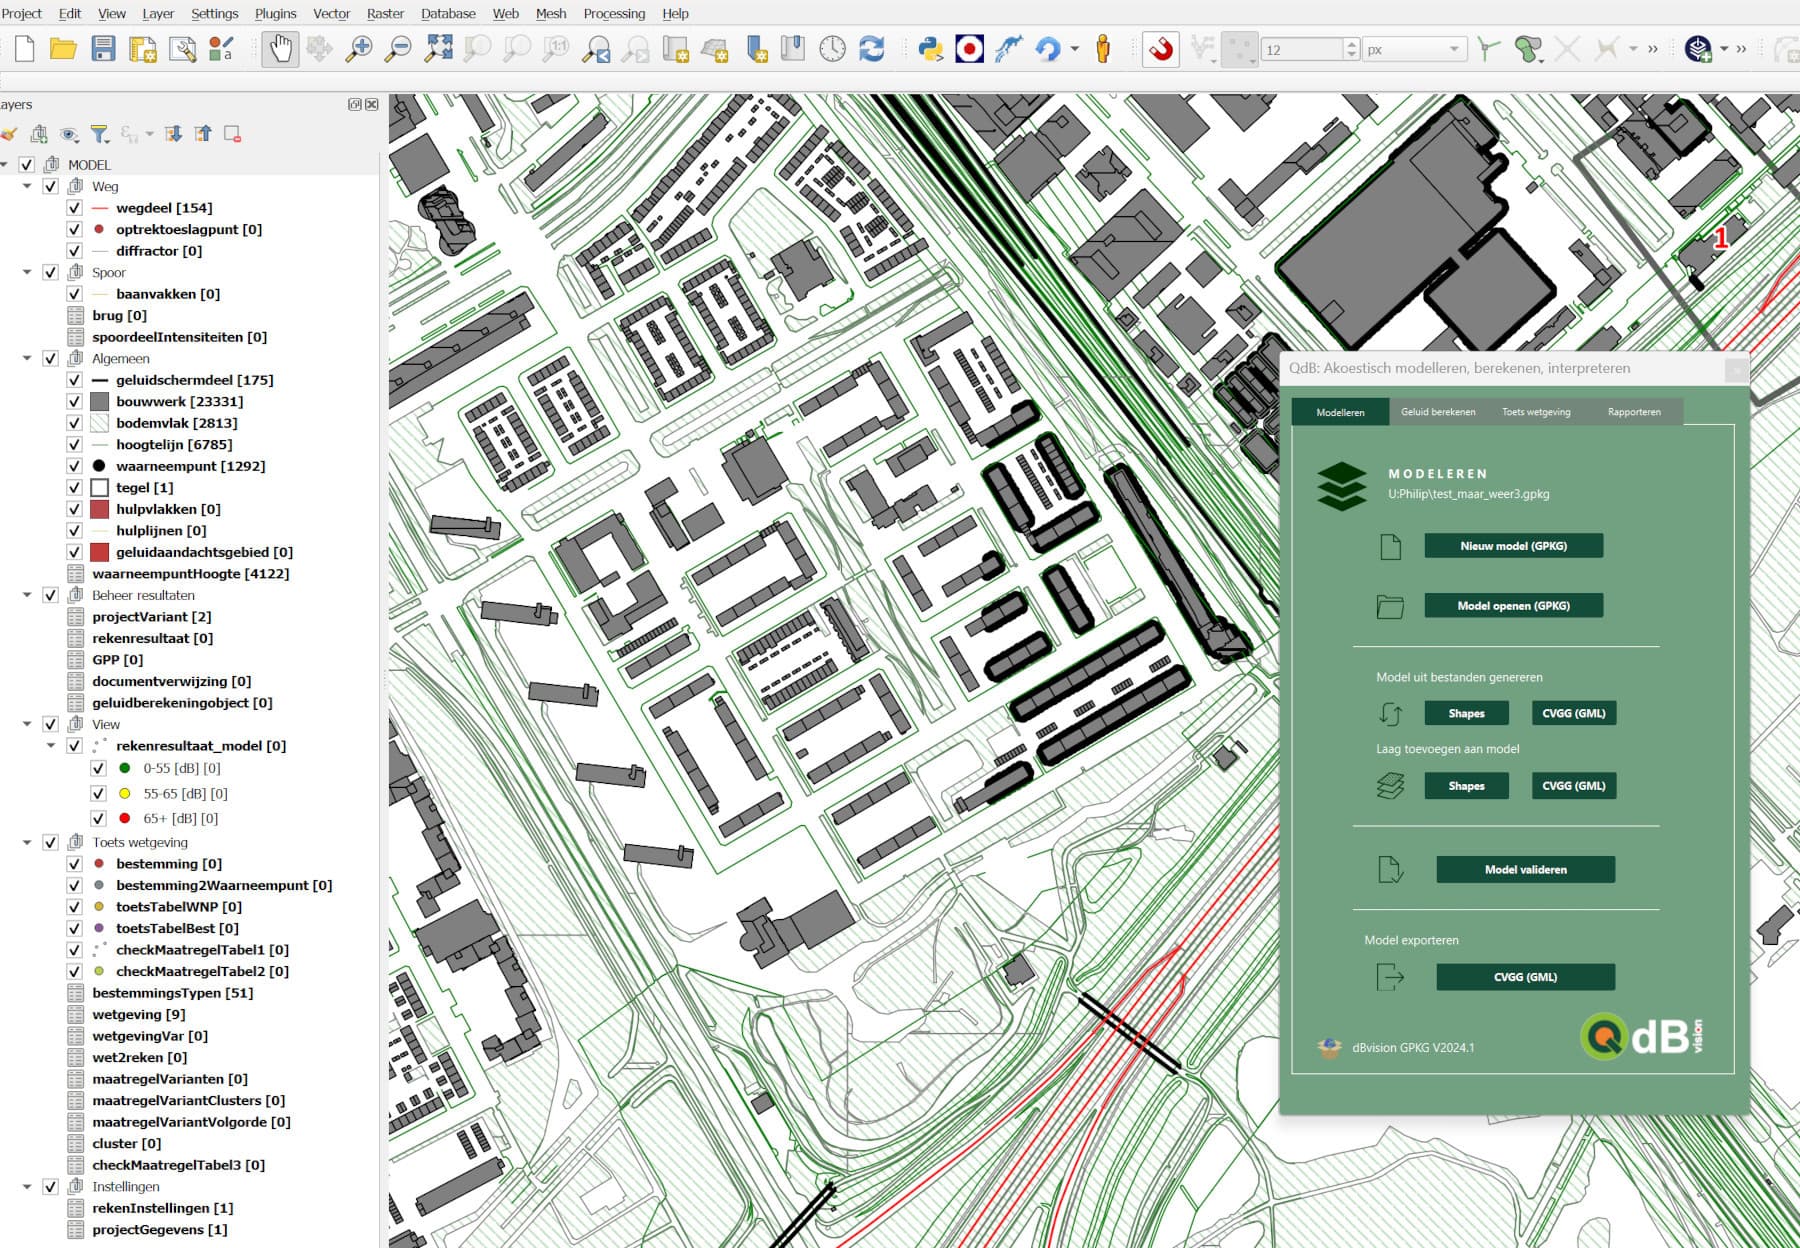This screenshot has width=1800, height=1248.
Task: Switch to the Geluid berekenen tab
Action: (1438, 411)
